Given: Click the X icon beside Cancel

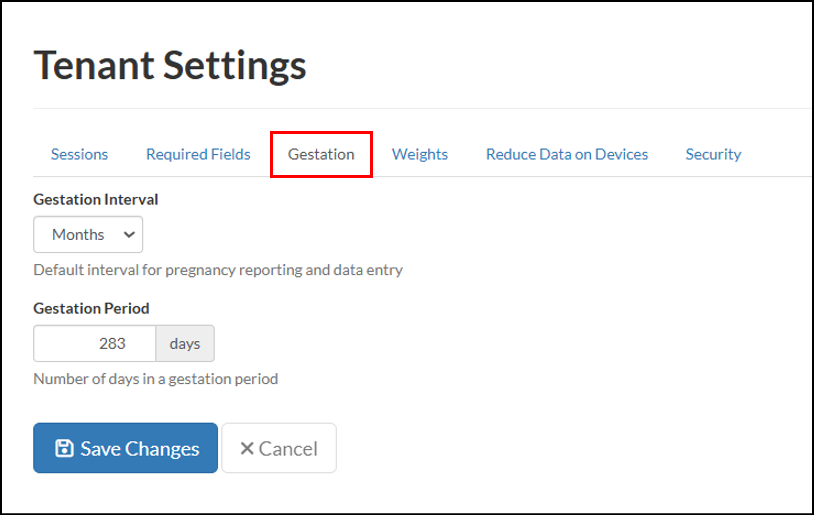Looking at the screenshot, I should pos(247,449).
